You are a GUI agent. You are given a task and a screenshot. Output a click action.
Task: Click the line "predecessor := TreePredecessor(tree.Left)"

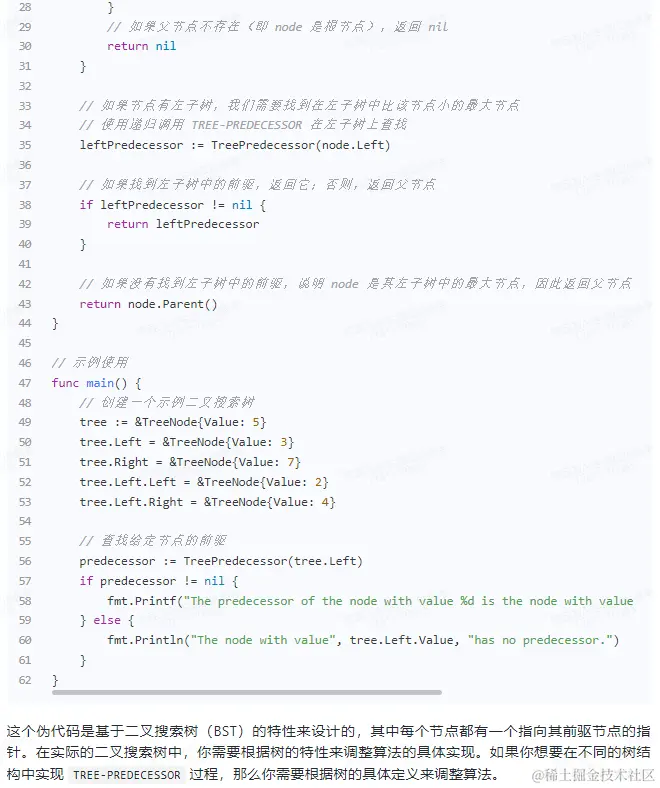[221, 561]
